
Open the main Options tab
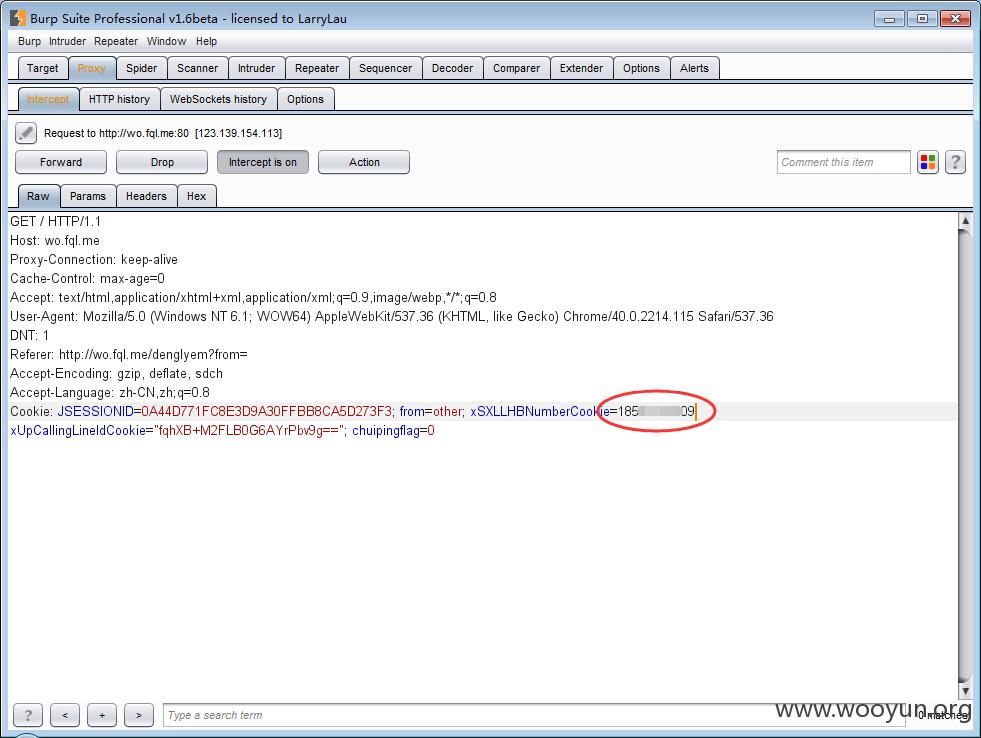coord(641,68)
